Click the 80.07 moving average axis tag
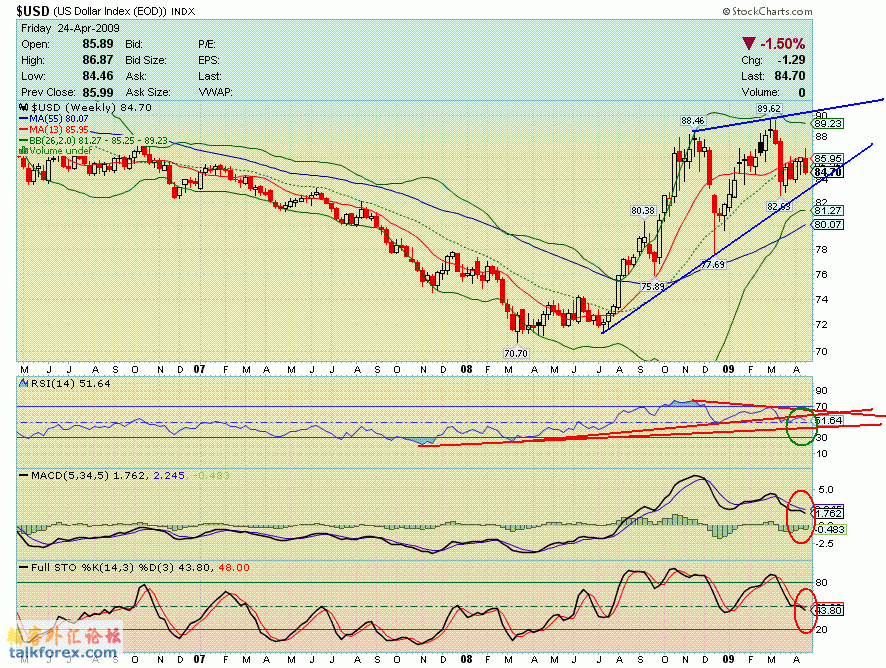The height and width of the screenshot is (668, 886). (828, 224)
